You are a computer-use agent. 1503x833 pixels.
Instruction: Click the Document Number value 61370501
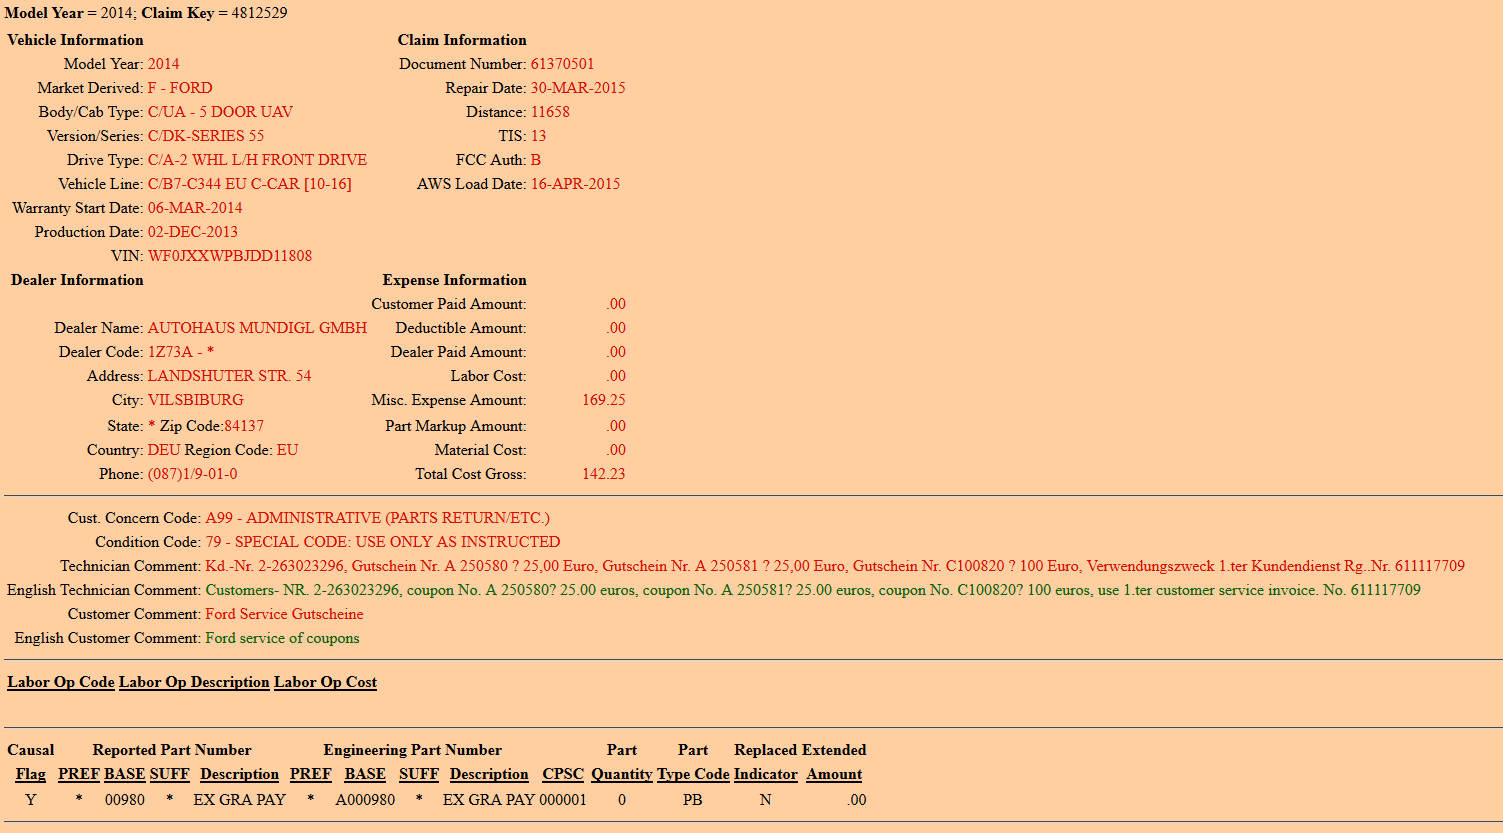[562, 64]
